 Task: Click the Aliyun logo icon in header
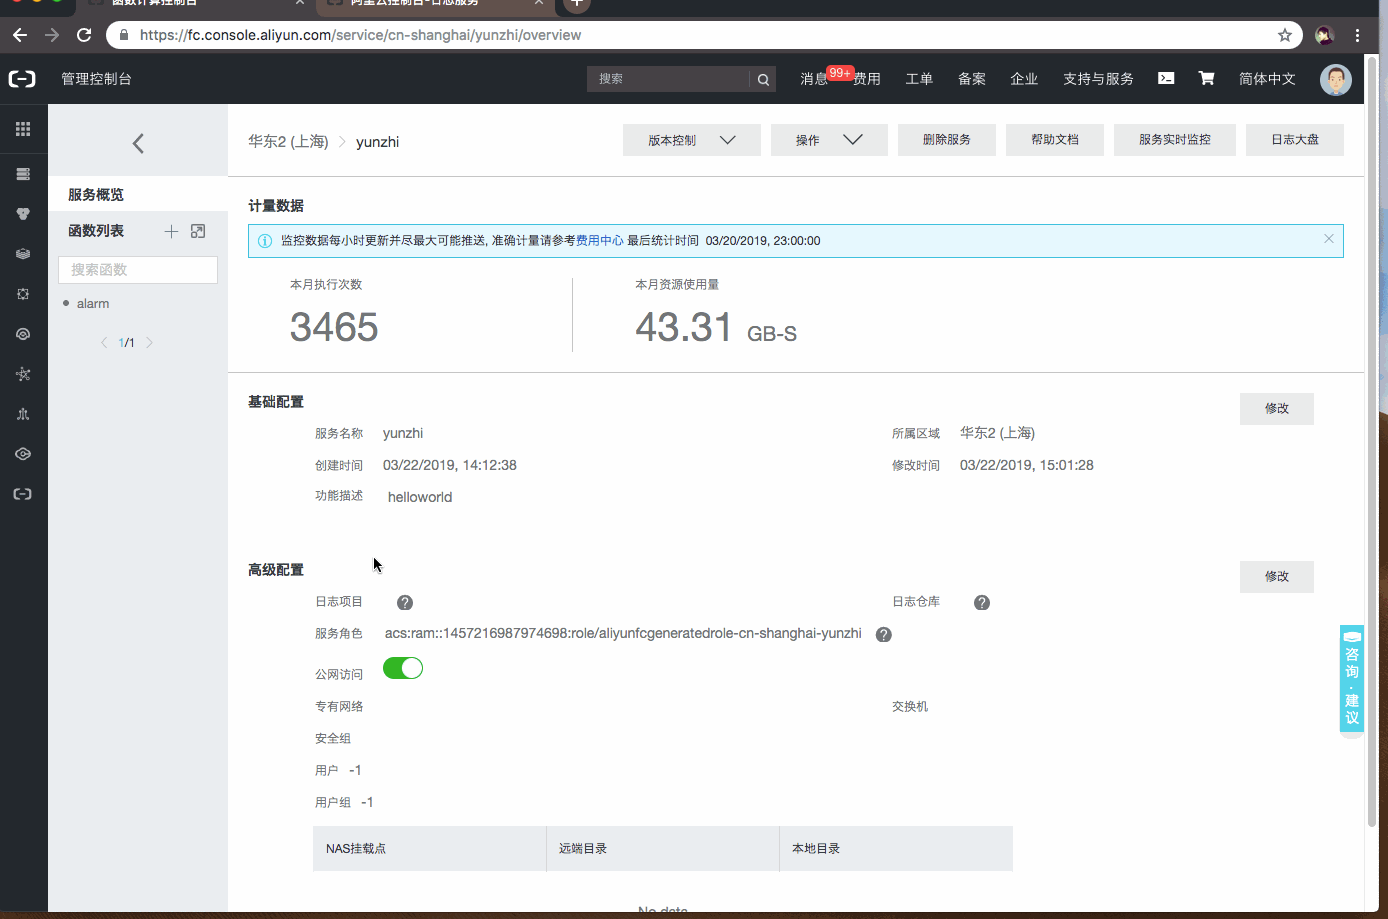coord(22,79)
